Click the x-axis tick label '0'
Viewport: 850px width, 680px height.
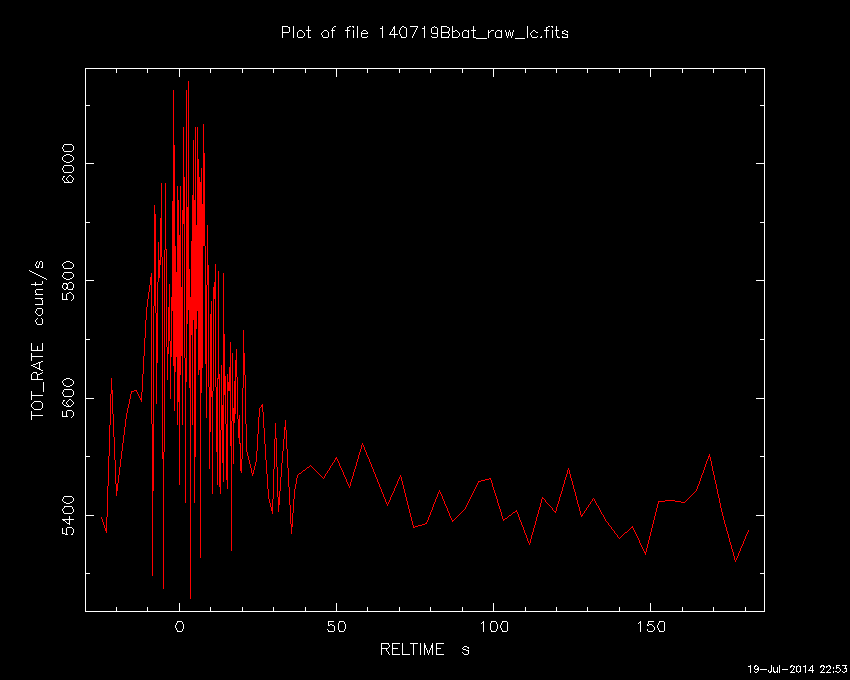point(179,627)
